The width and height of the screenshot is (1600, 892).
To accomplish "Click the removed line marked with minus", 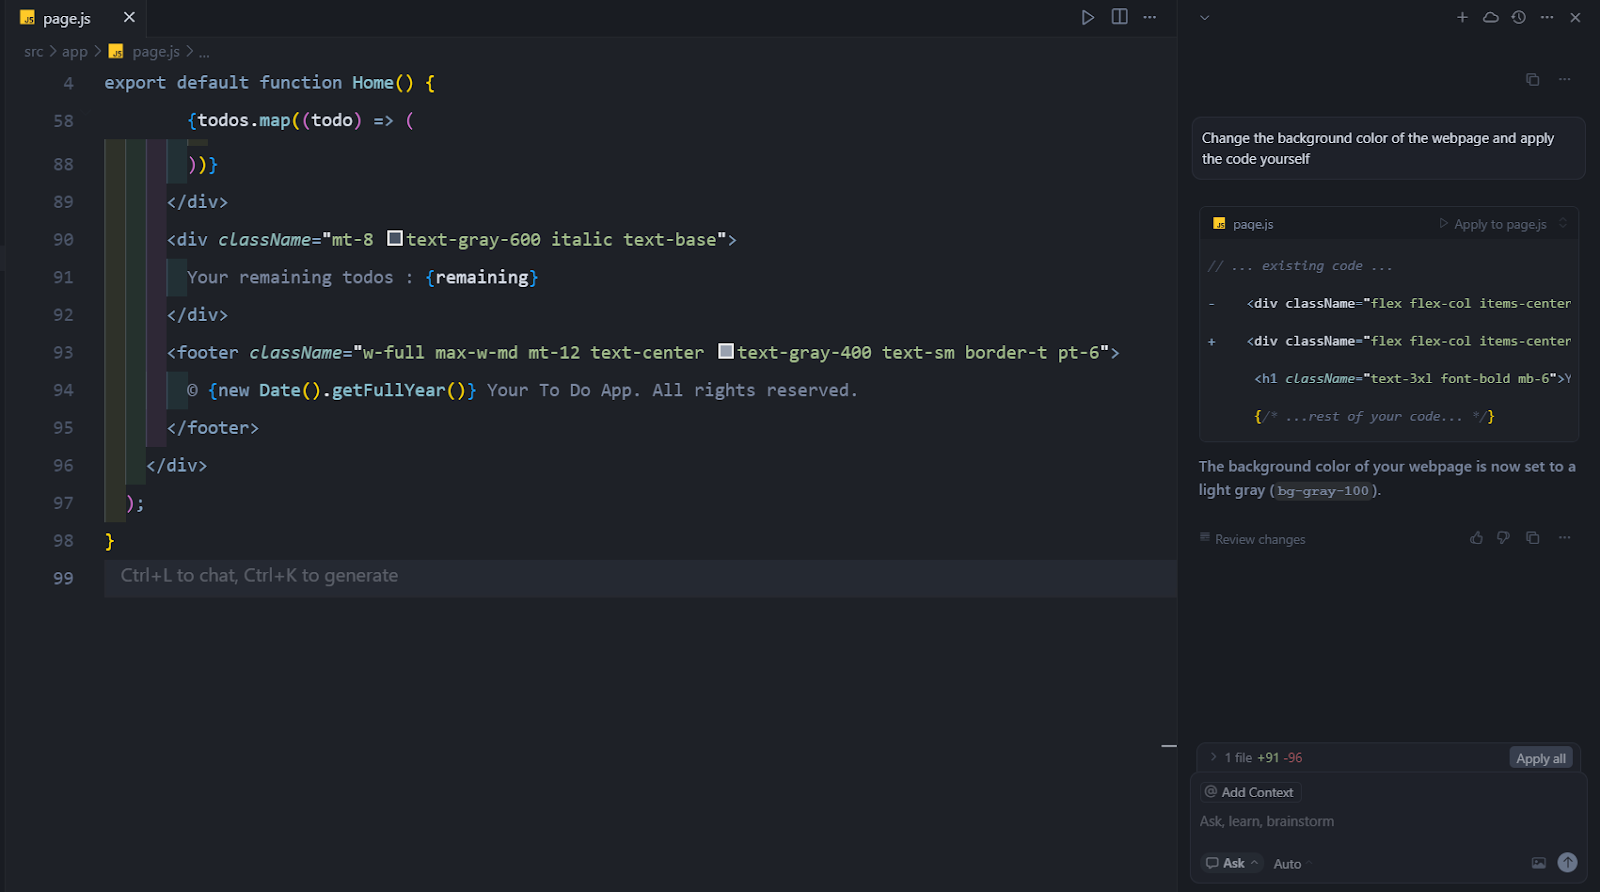I will 1390,303.
